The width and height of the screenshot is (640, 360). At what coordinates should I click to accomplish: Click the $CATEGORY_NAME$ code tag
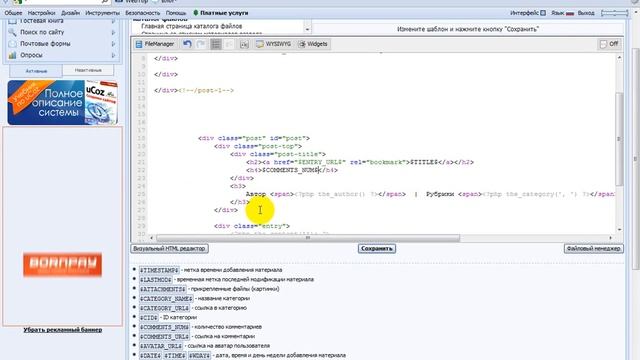click(166, 298)
